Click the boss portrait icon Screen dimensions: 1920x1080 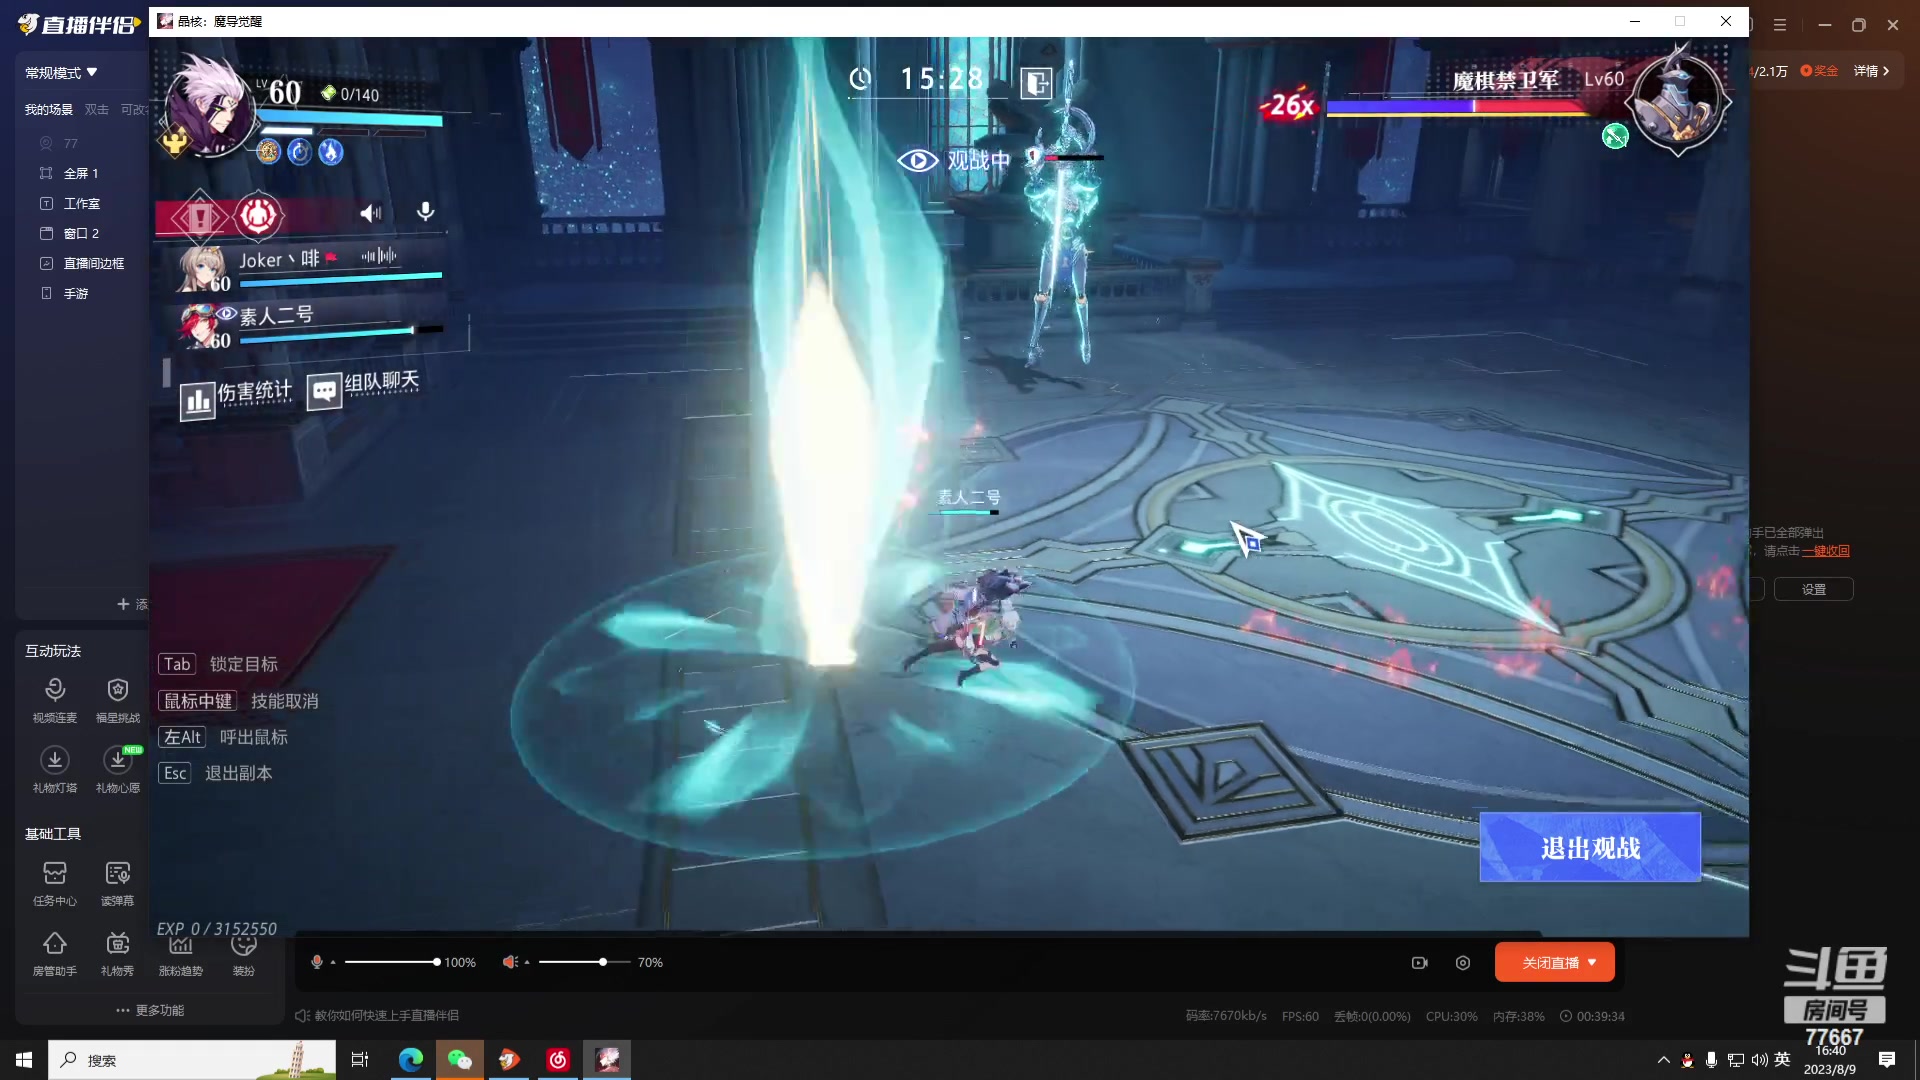[1677, 101]
